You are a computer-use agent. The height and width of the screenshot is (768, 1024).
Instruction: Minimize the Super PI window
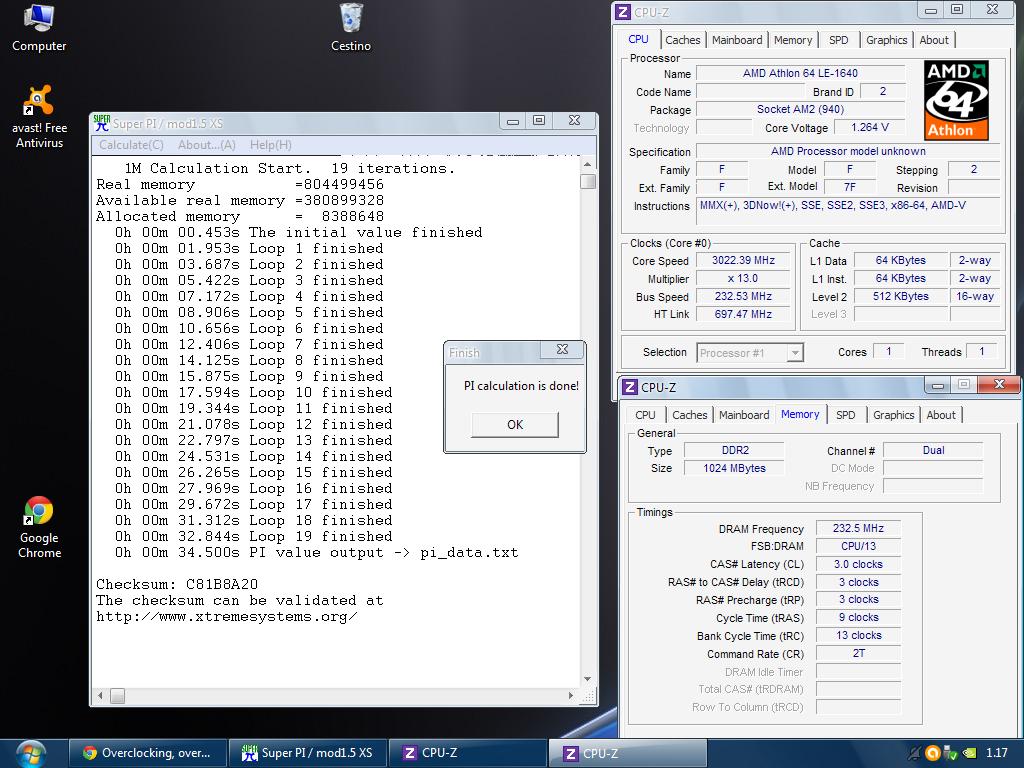[x=513, y=120]
